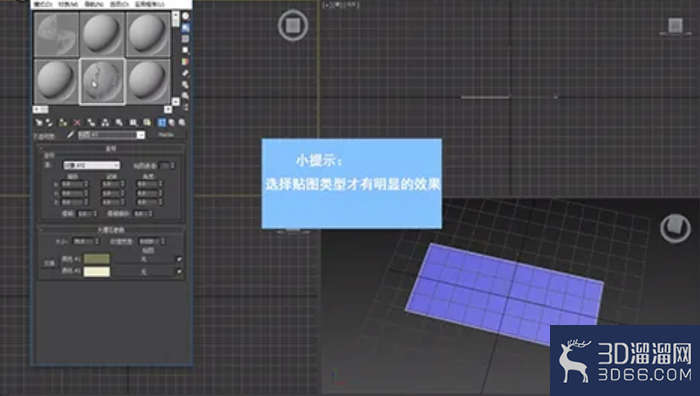
Task: Click Assign Material to Selection icon
Action: coord(63,122)
